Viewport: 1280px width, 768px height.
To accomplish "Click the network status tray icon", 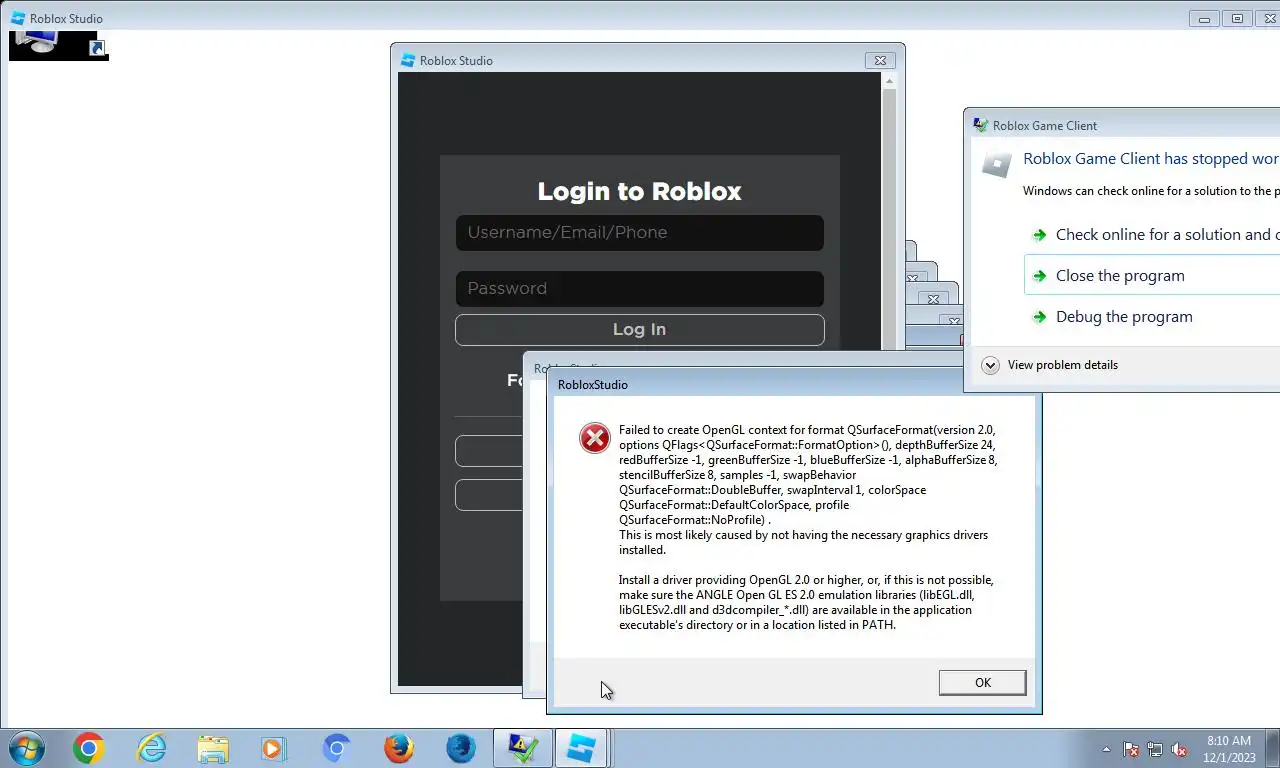I will pos(1155,749).
